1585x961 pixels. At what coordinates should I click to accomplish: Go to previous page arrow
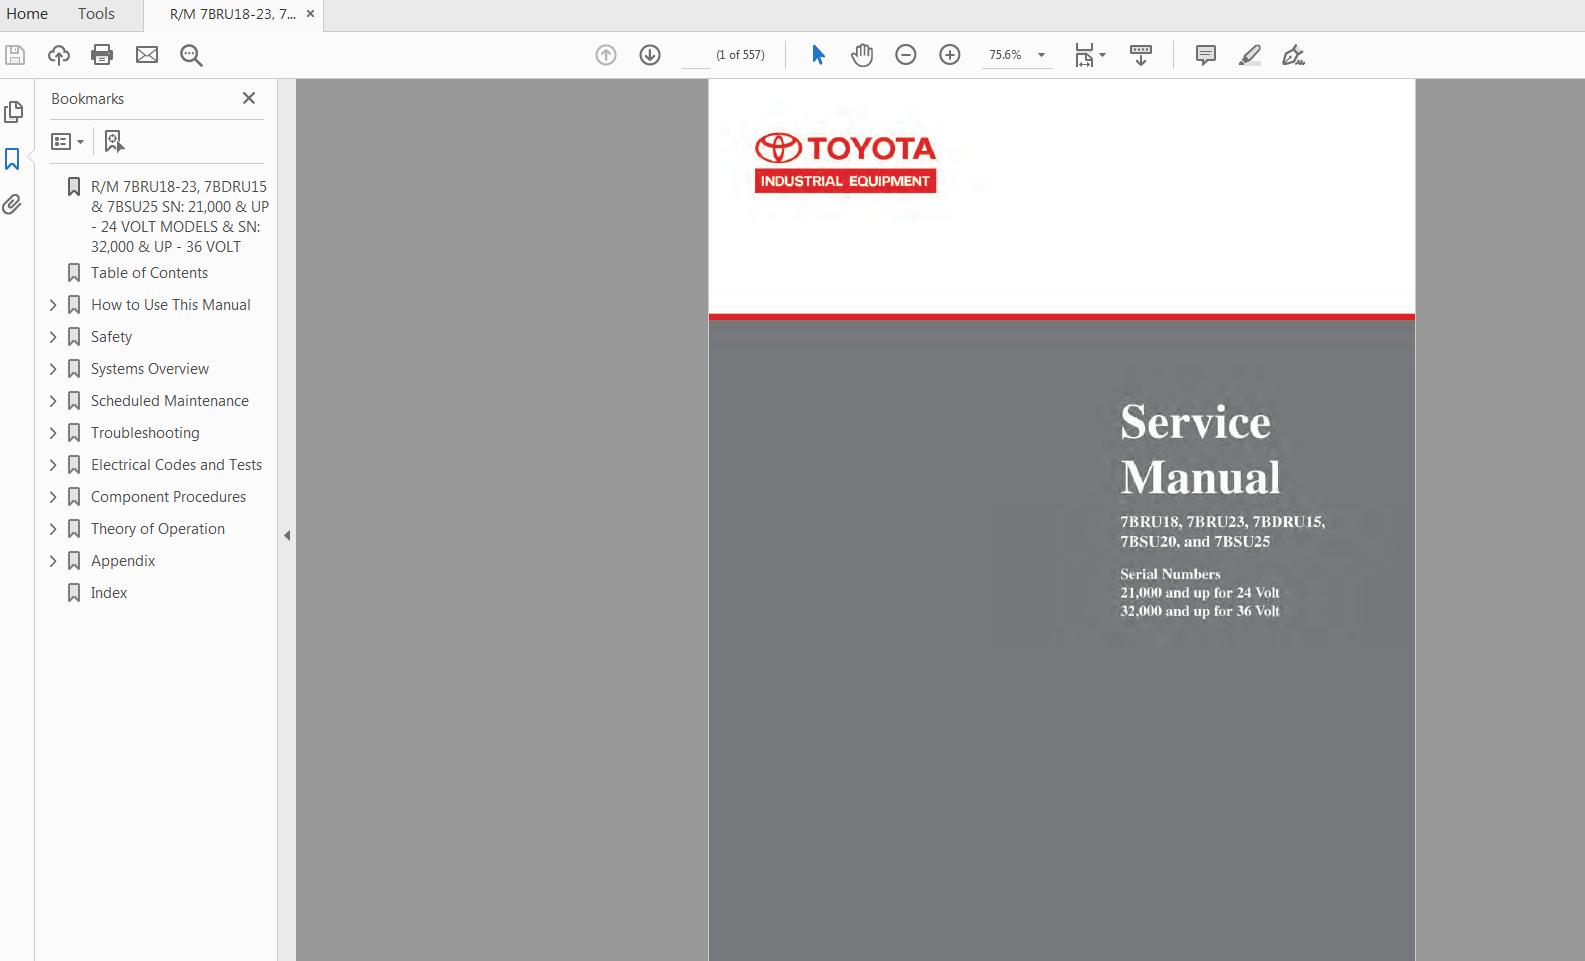point(606,55)
